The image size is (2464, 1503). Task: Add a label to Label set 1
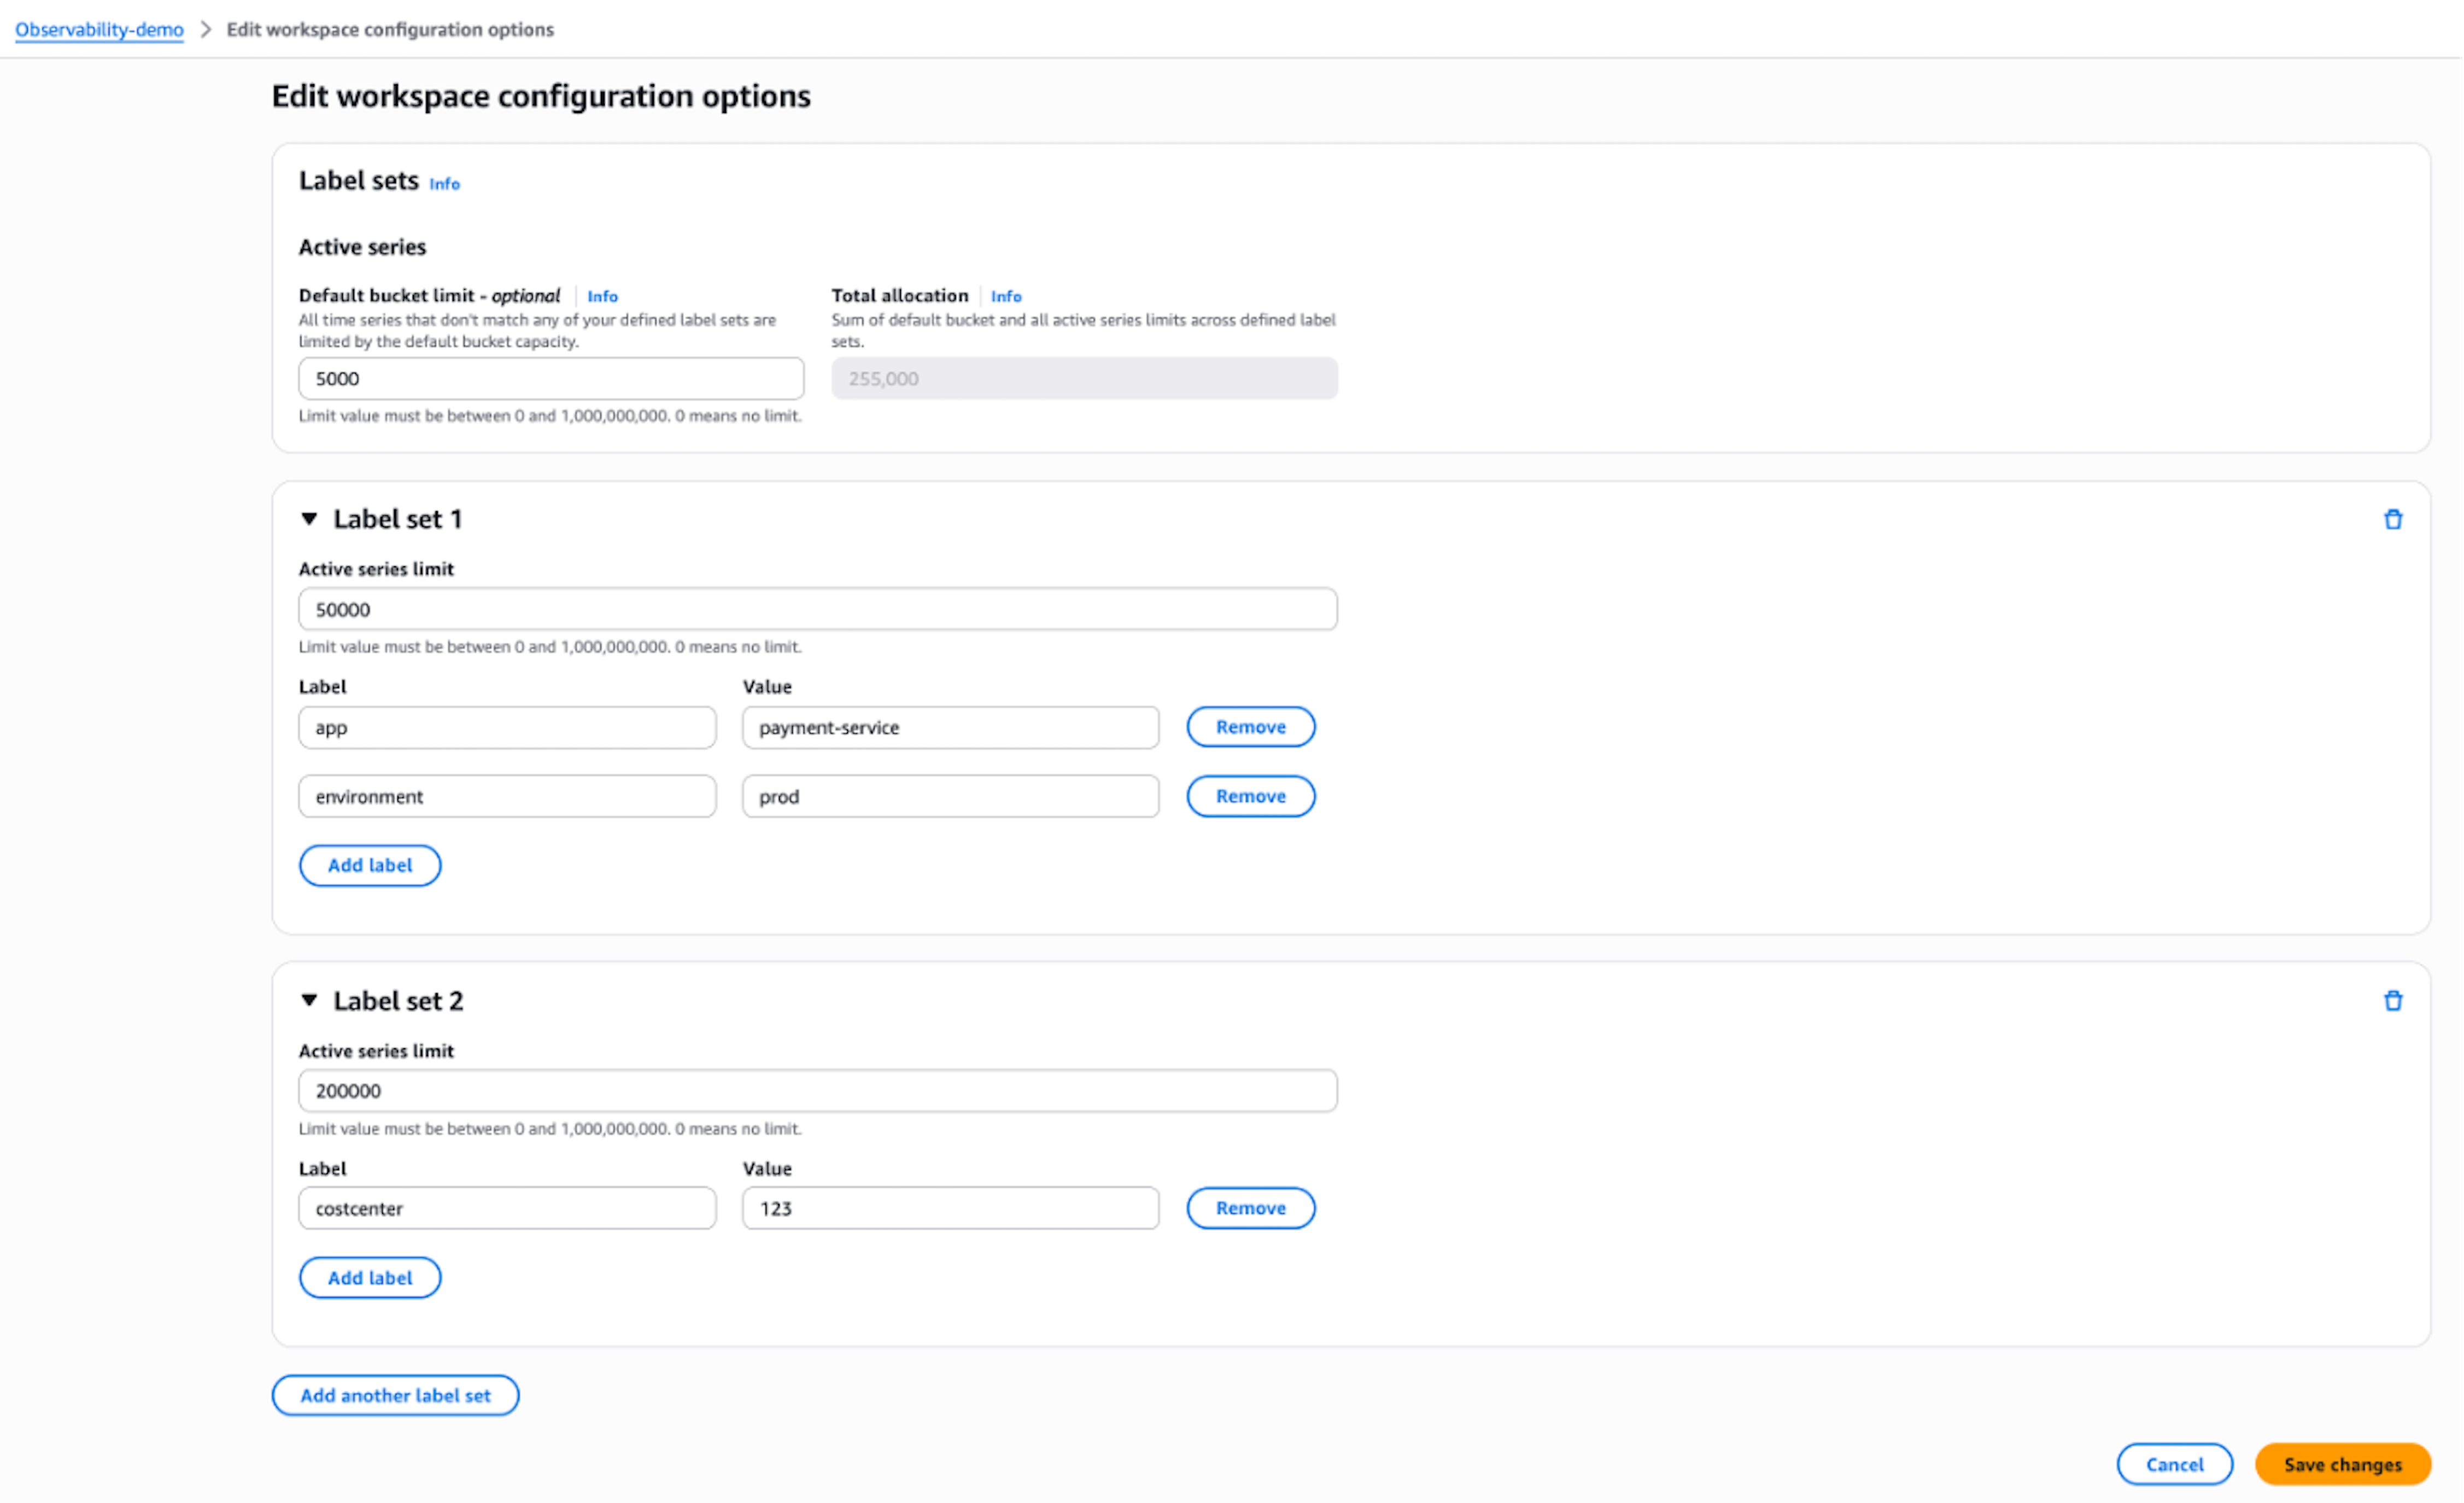coord(369,865)
